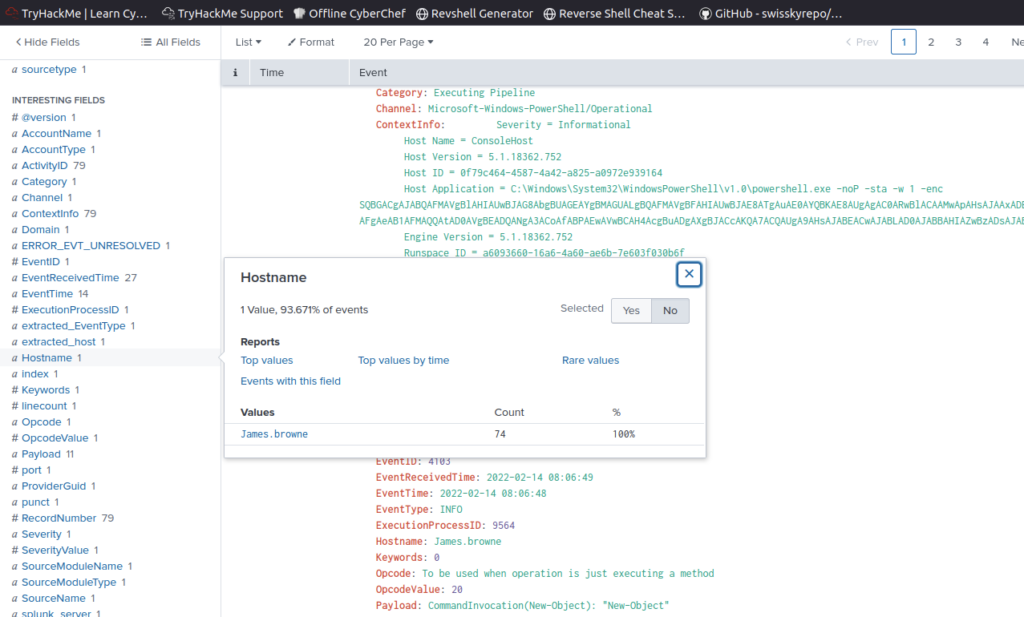The image size is (1024, 617).
Task: Close the Hostname field popup
Action: pos(689,274)
